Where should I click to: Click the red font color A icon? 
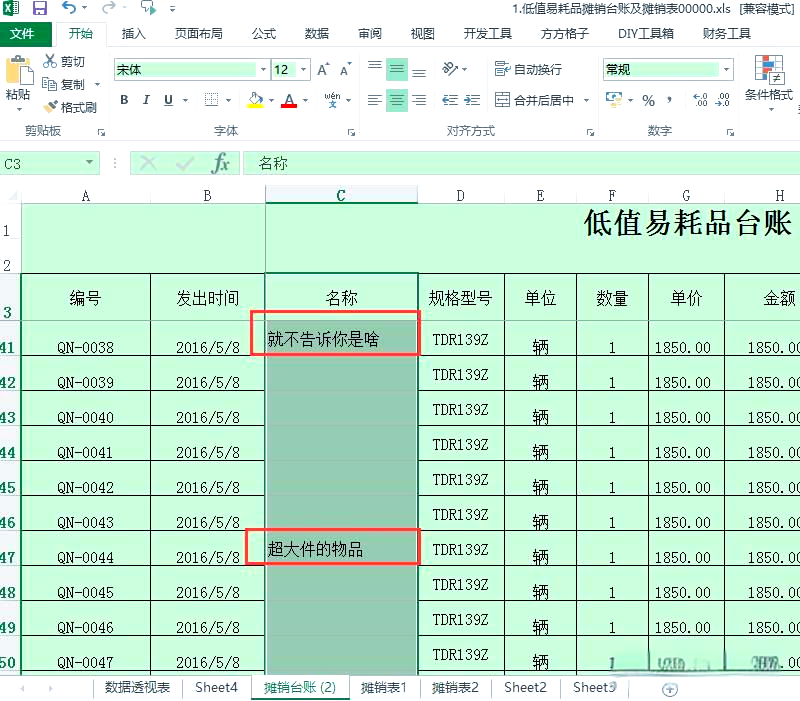pos(289,100)
